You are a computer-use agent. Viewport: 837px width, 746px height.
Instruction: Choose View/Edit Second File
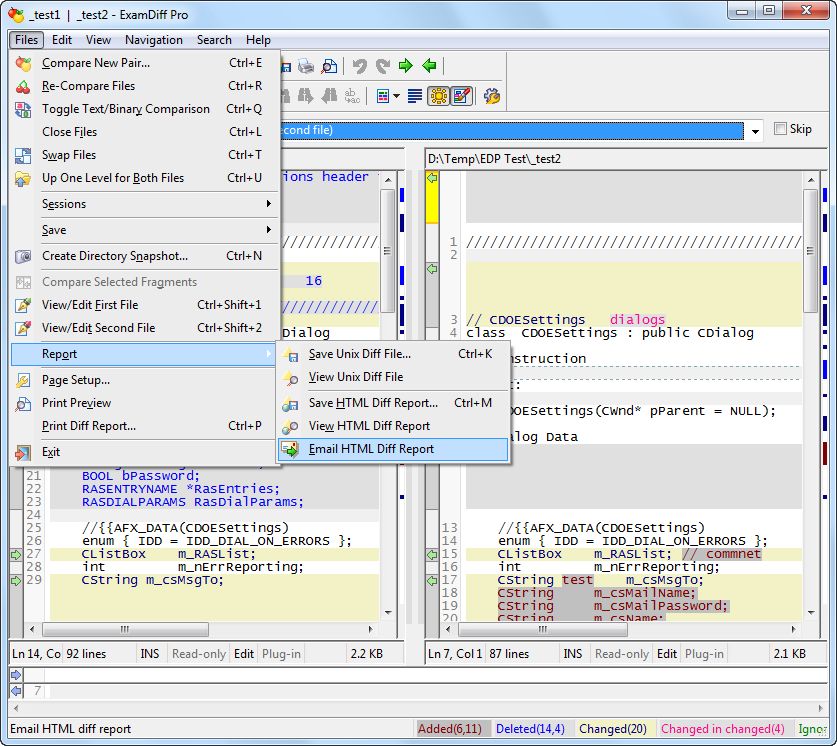144,328
